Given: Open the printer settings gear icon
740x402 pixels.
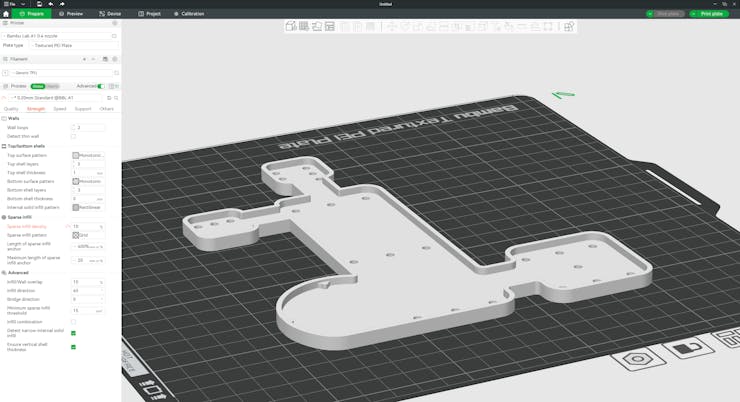Looking at the screenshot, I should (115, 22).
